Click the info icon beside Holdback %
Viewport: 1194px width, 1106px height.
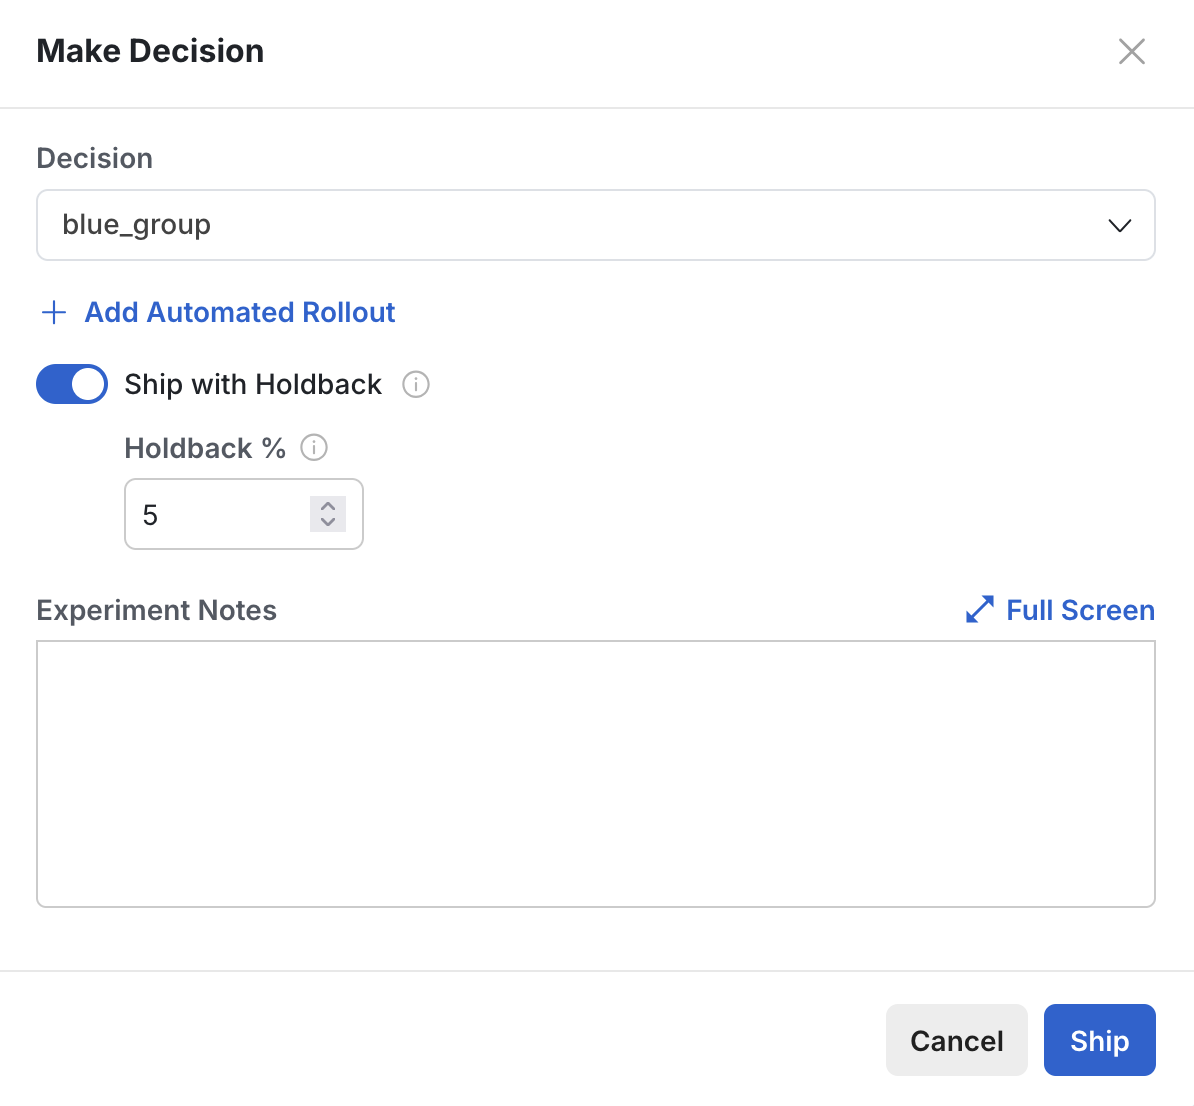[x=314, y=447]
